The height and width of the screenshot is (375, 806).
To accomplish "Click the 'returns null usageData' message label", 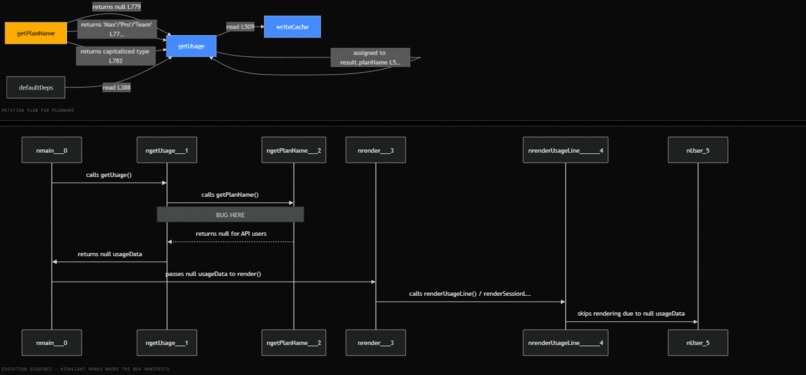I will click(x=109, y=254).
